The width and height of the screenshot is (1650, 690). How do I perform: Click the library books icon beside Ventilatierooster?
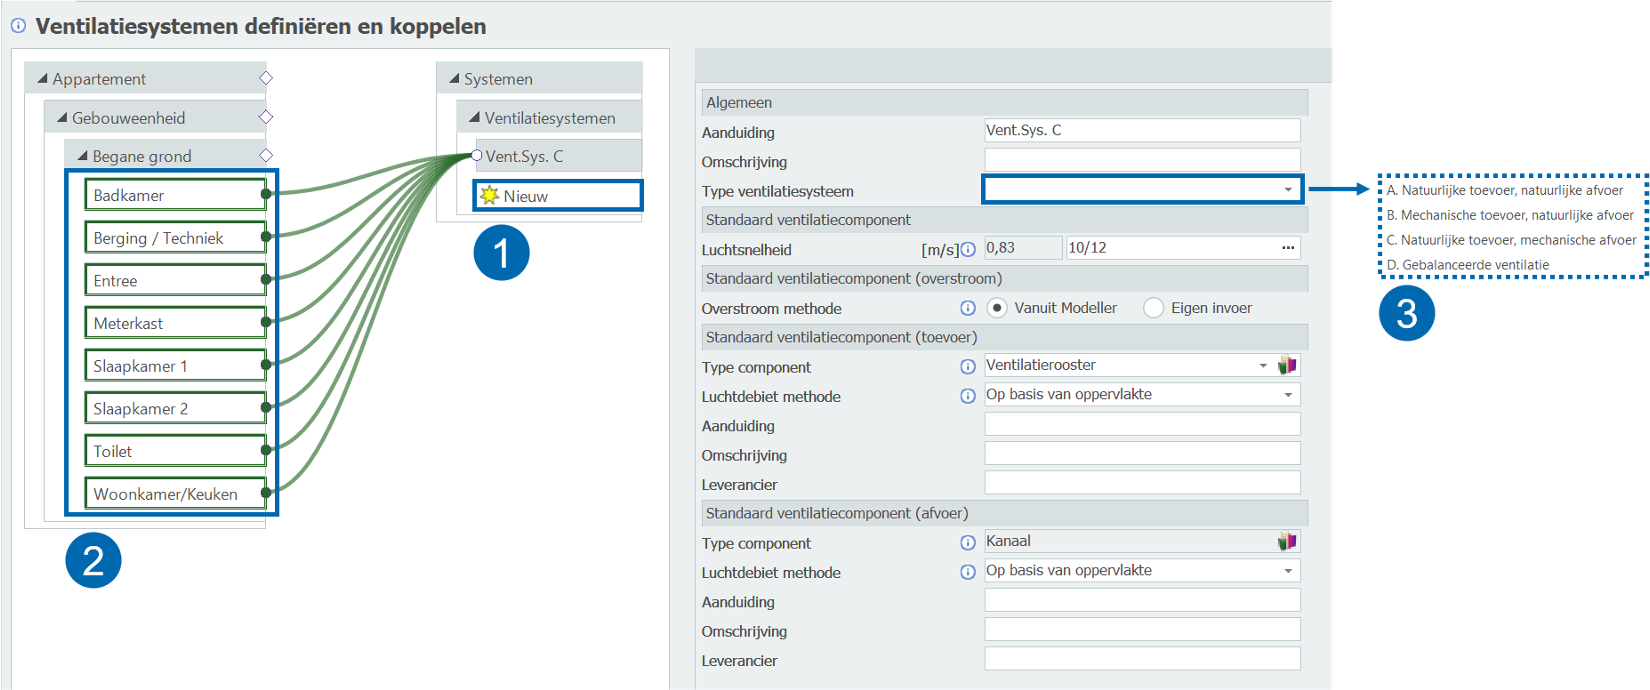[x=1287, y=366]
